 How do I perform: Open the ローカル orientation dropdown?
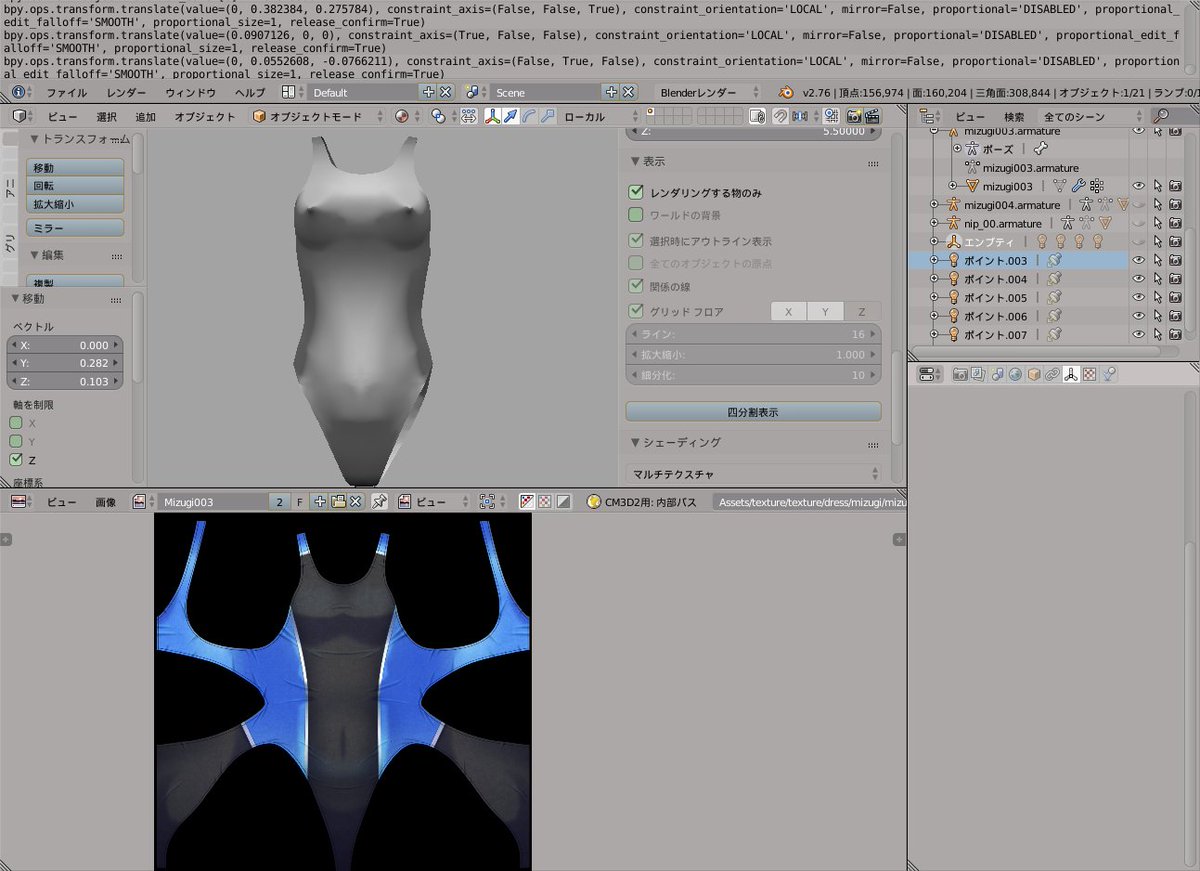coord(601,117)
